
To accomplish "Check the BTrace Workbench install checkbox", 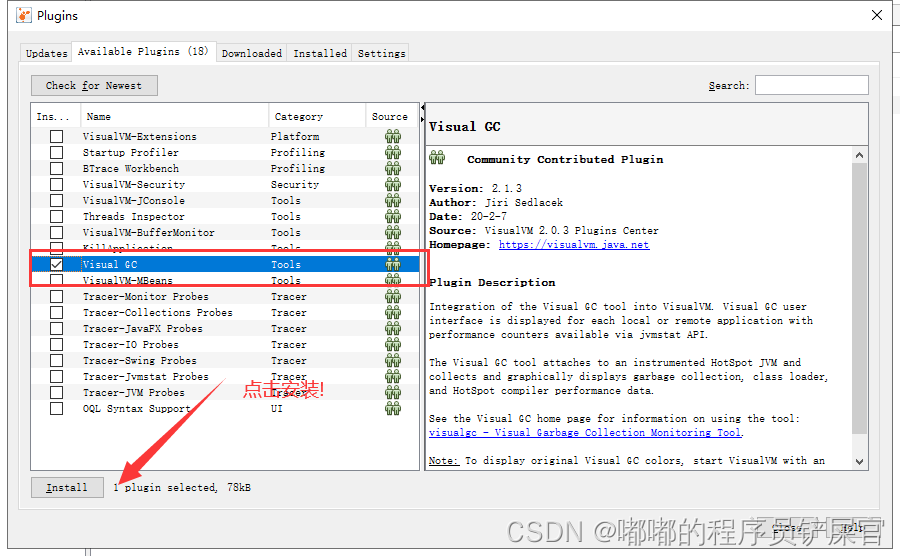I will click(56, 169).
